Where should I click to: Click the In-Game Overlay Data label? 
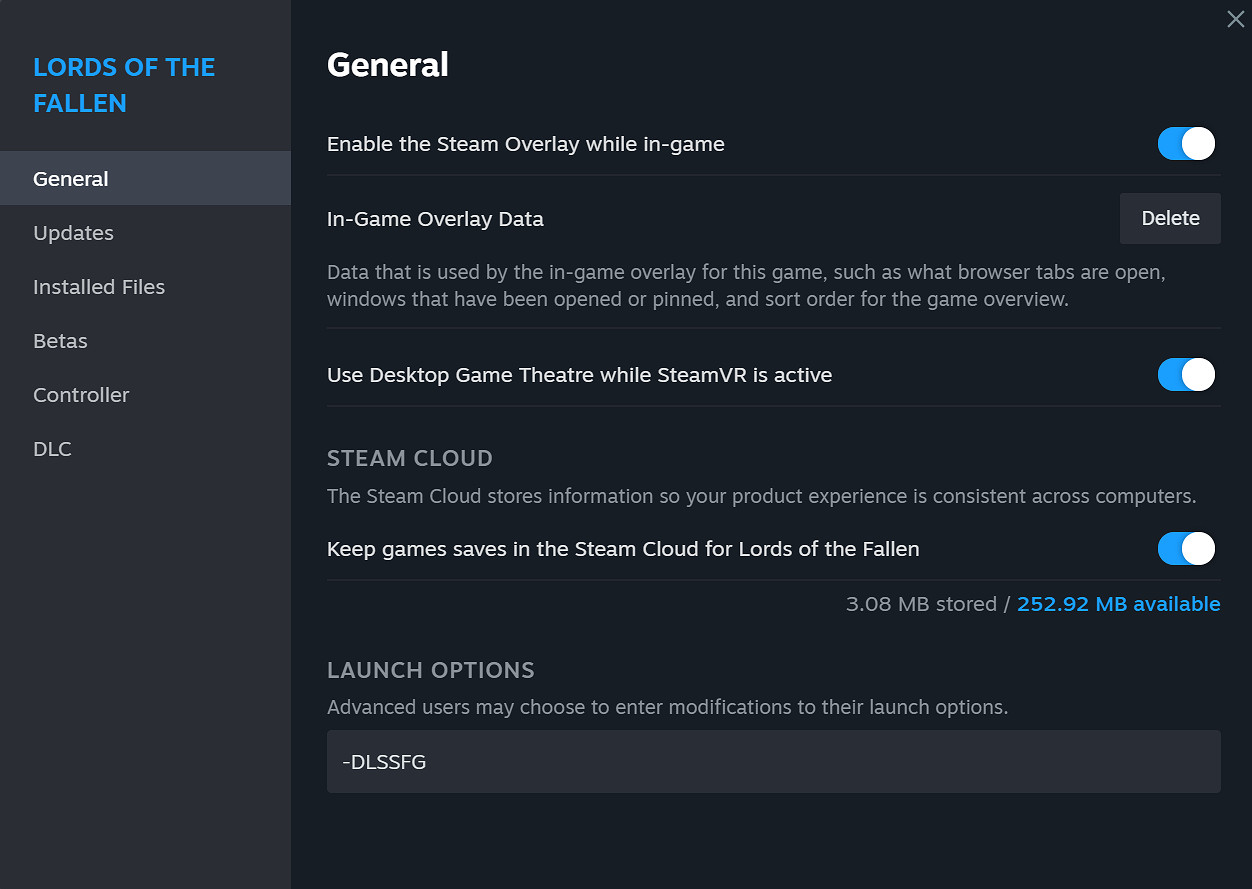click(435, 219)
